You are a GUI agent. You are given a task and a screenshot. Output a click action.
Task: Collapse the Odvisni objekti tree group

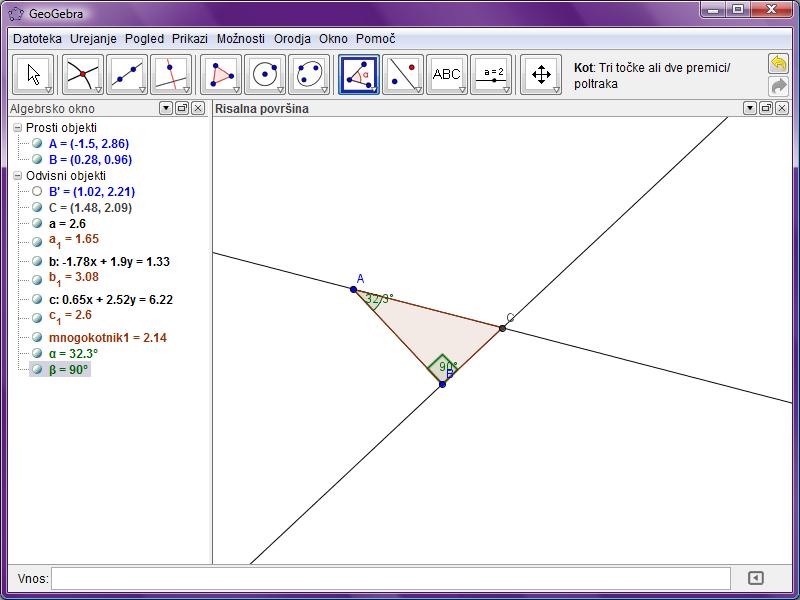coord(17,176)
